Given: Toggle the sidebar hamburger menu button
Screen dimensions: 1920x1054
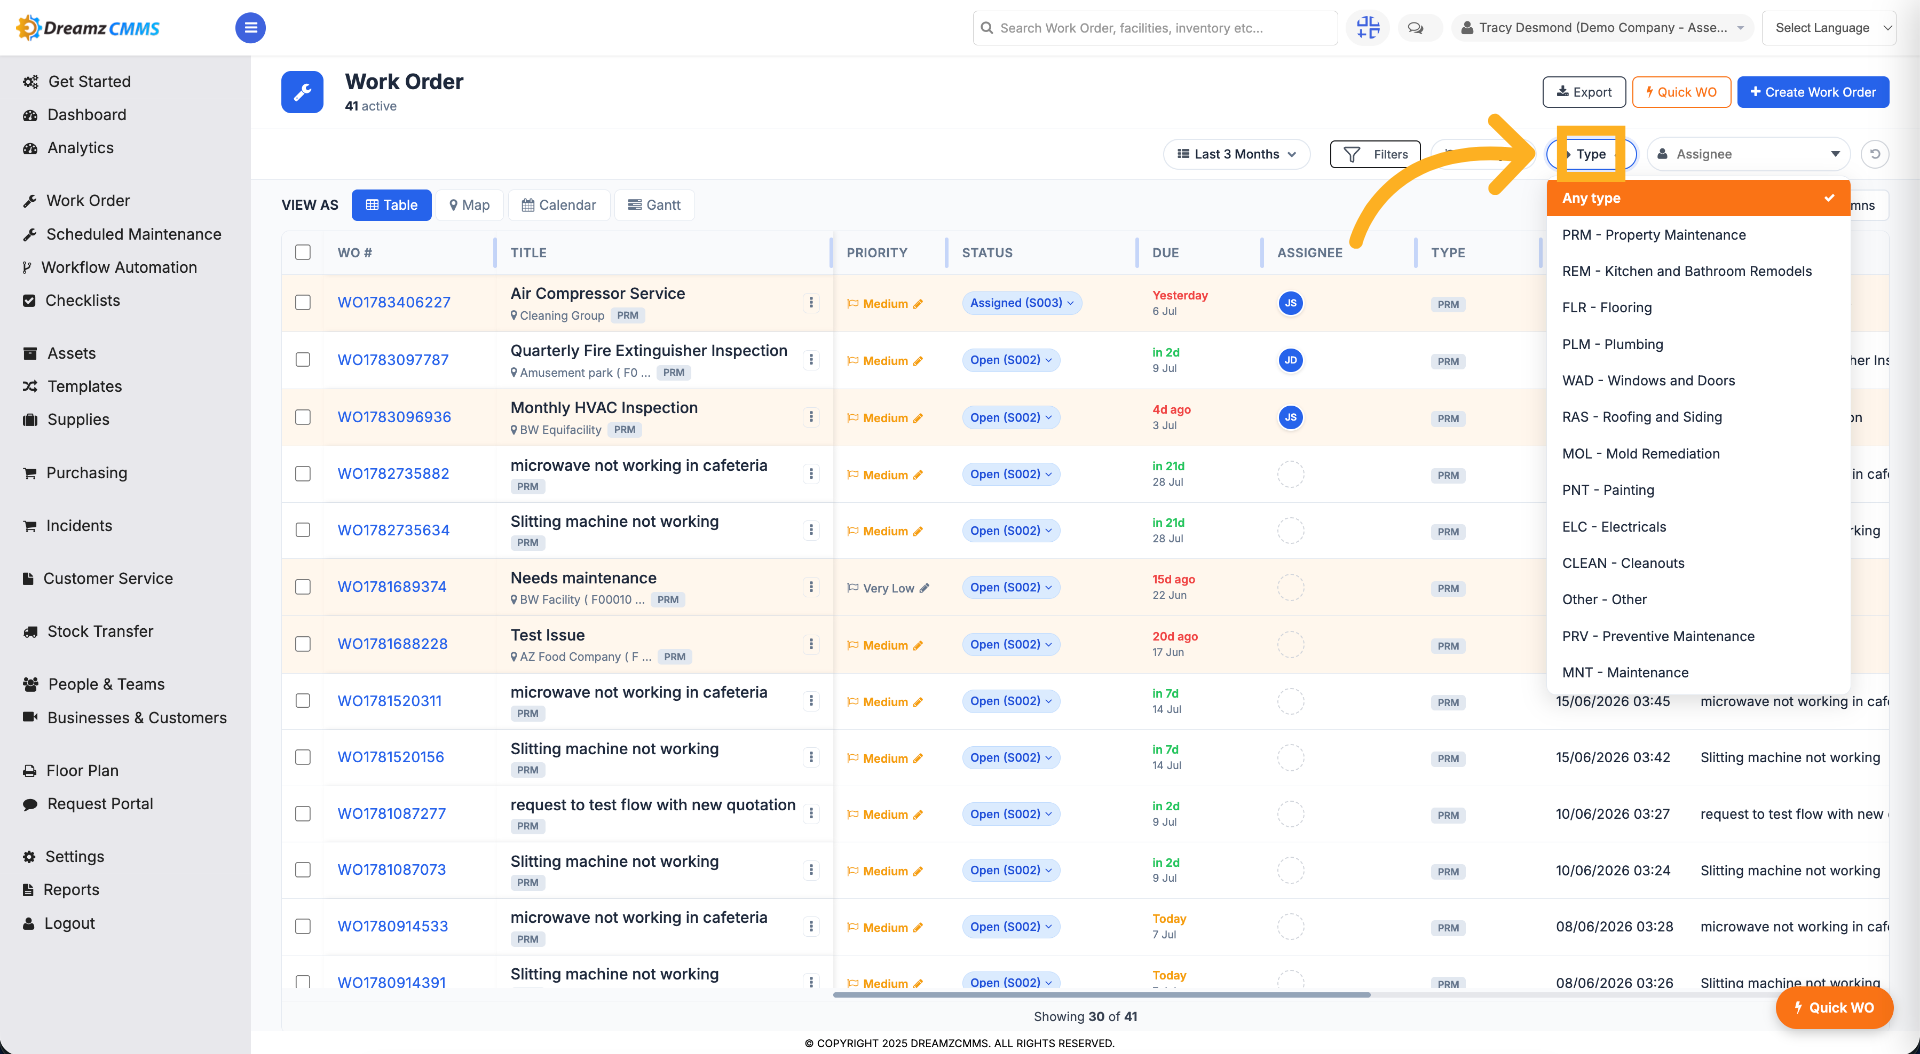Looking at the screenshot, I should 250,28.
